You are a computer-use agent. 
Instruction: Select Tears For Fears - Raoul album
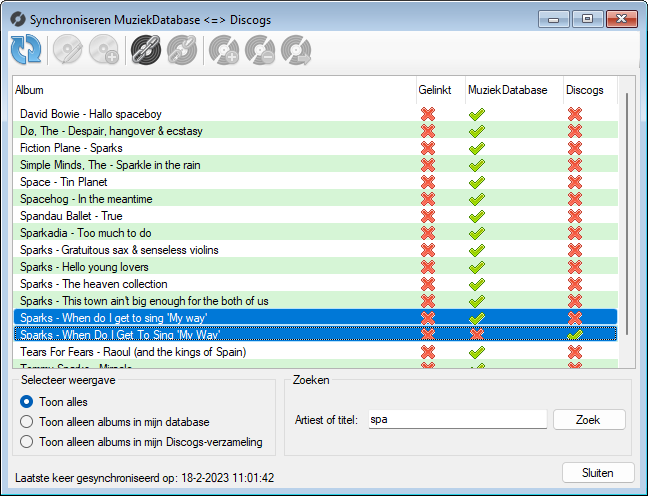(316, 352)
